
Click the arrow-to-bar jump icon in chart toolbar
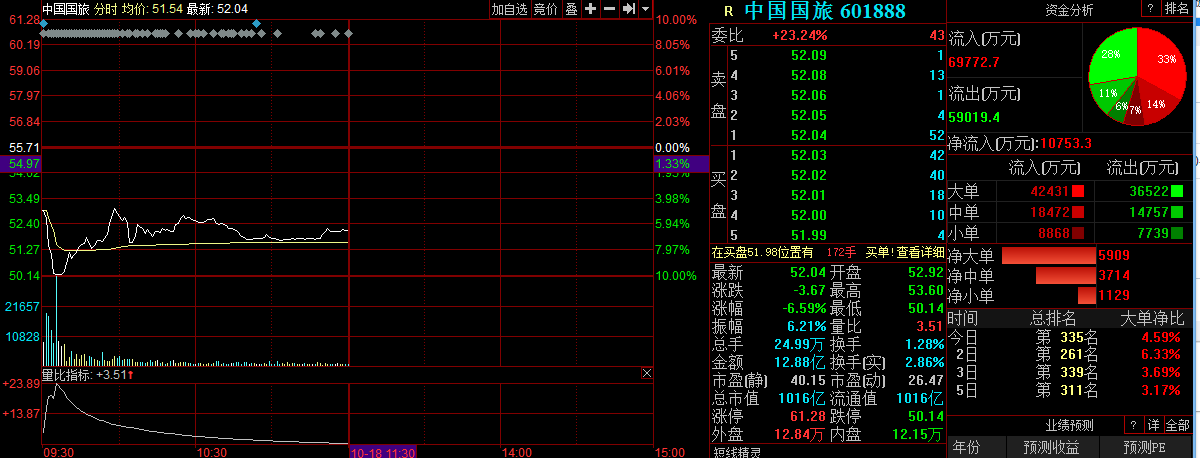coord(629,9)
